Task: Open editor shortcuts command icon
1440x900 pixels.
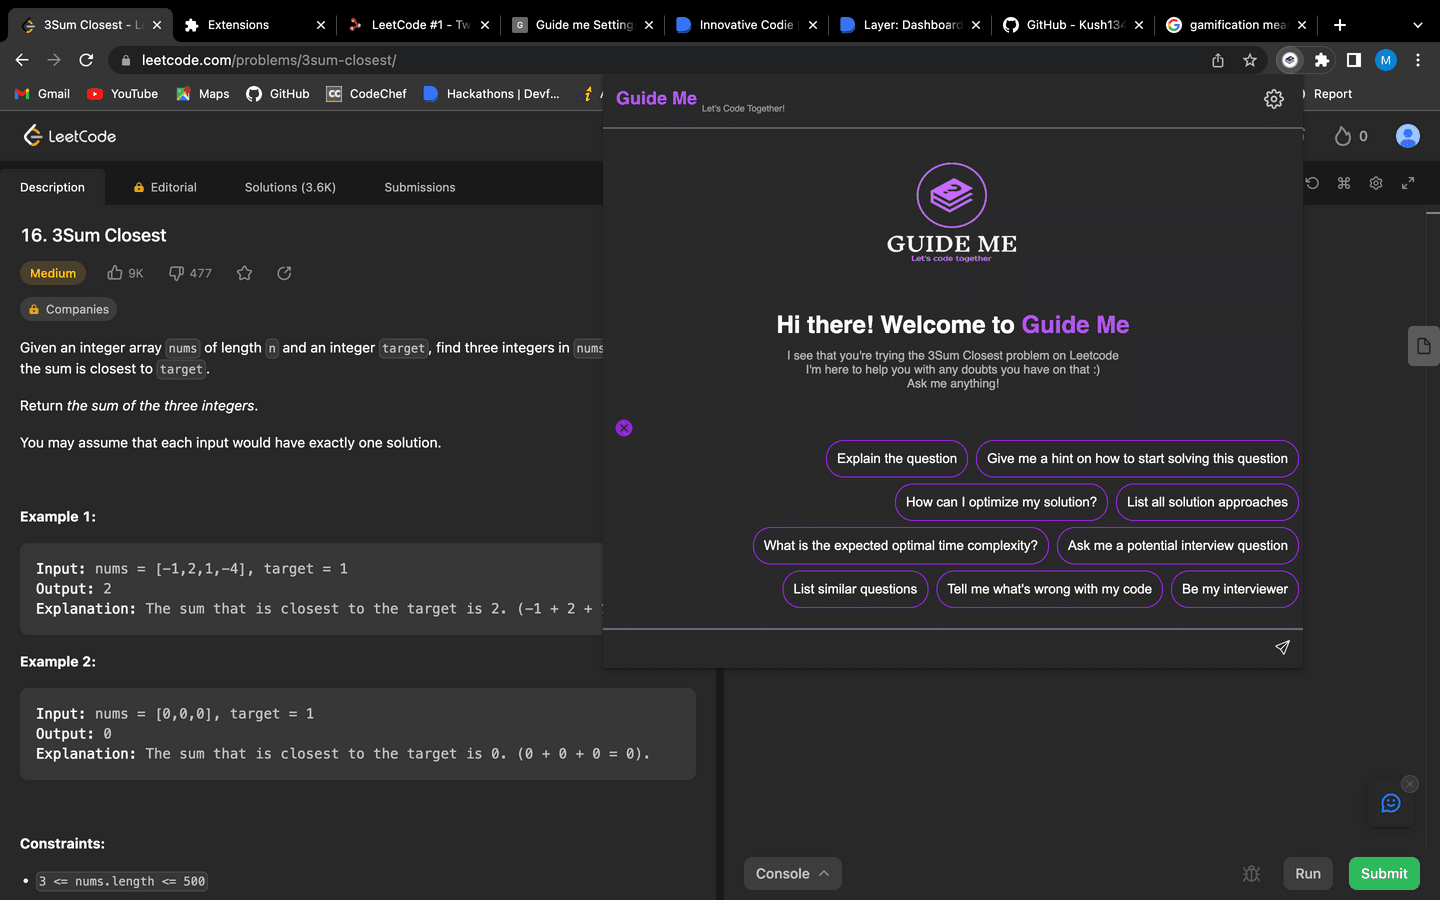Action: [1344, 183]
